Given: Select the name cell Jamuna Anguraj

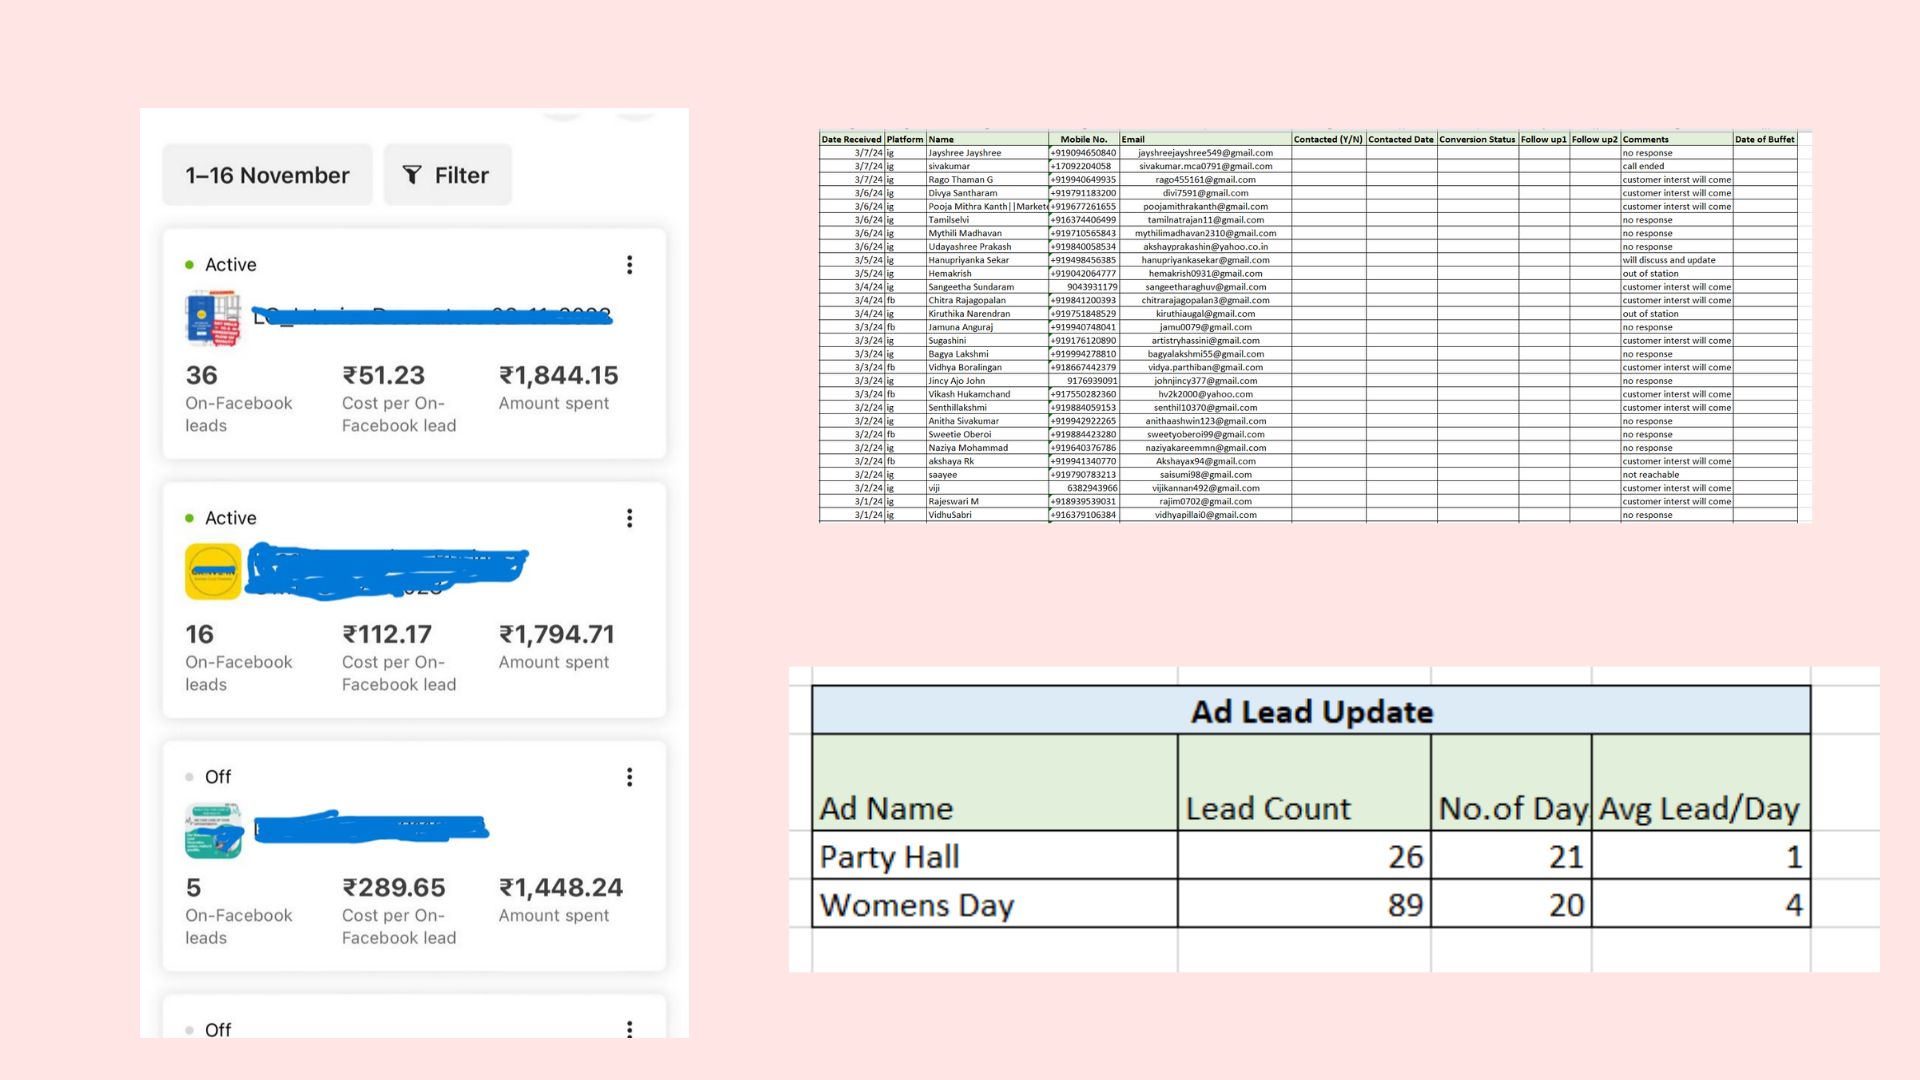Looking at the screenshot, I should pyautogui.click(x=987, y=327).
